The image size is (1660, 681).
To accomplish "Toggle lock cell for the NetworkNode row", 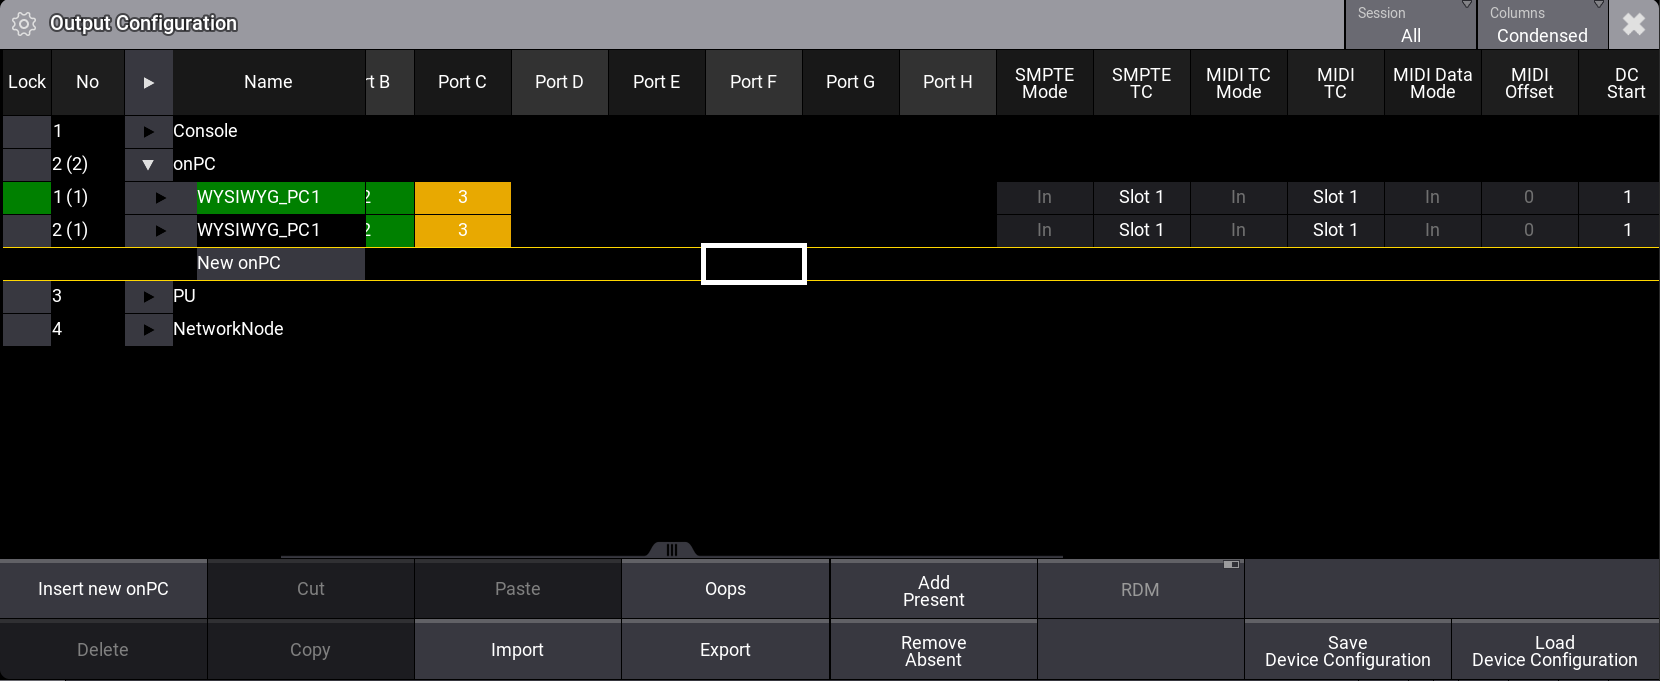I will 27,329.
